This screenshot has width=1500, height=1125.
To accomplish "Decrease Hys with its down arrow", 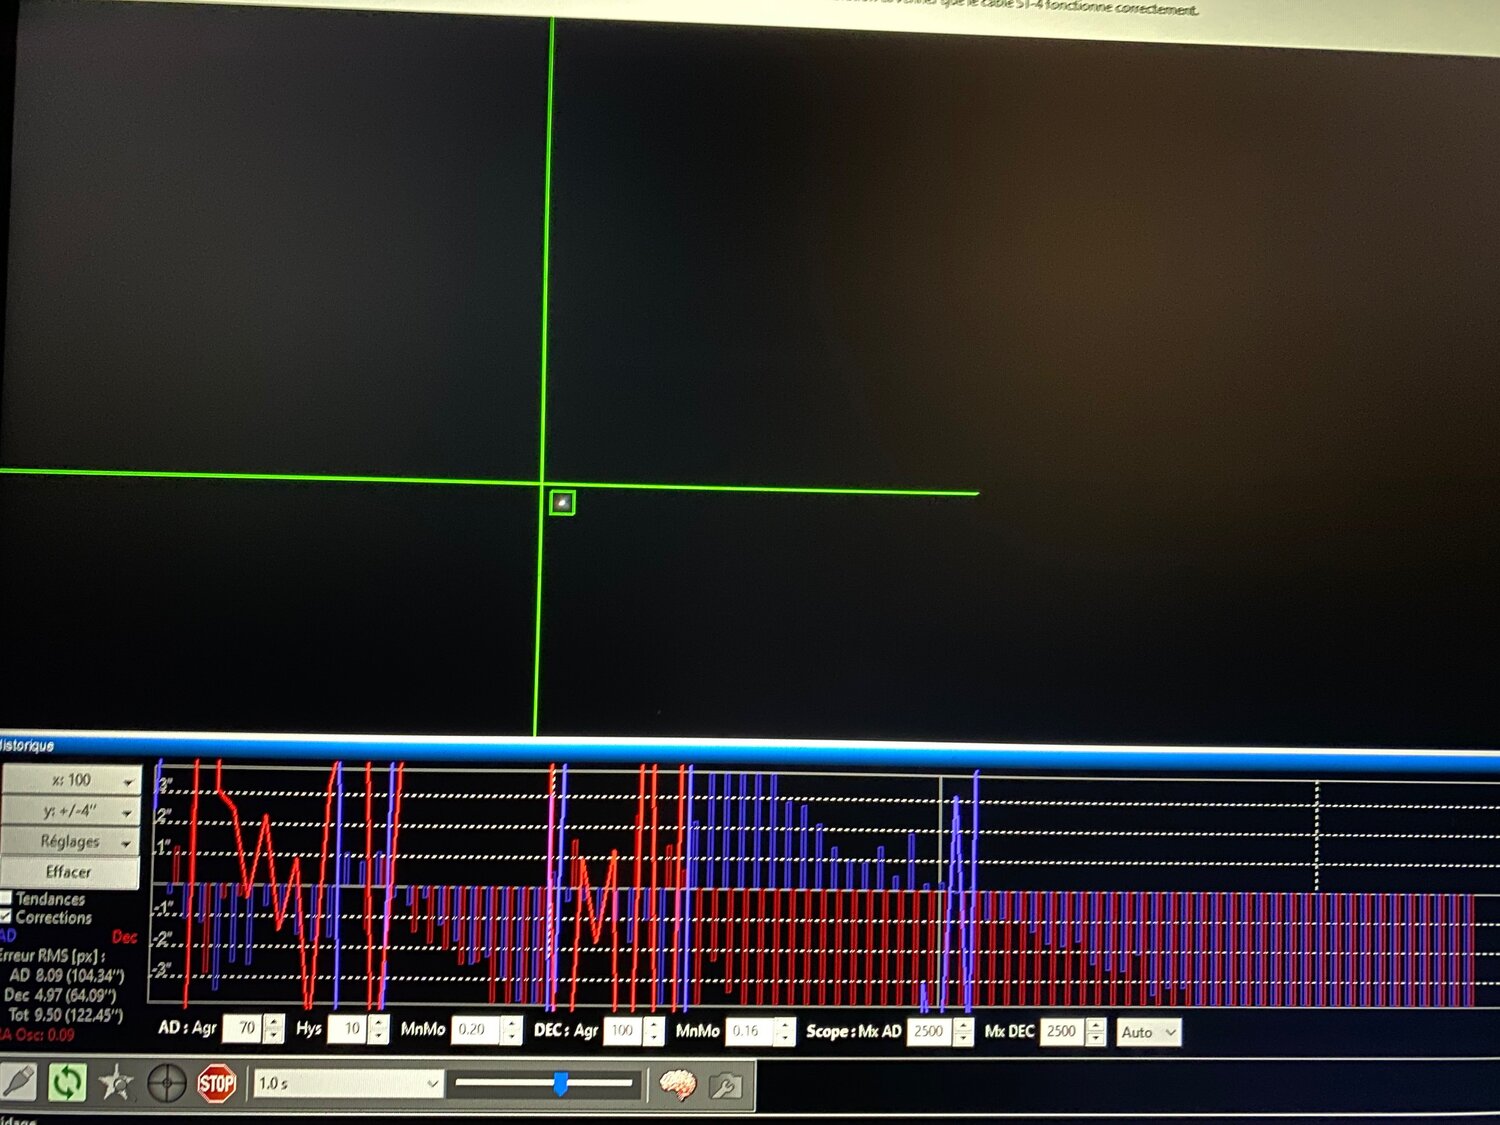I will pyautogui.click(x=378, y=1035).
